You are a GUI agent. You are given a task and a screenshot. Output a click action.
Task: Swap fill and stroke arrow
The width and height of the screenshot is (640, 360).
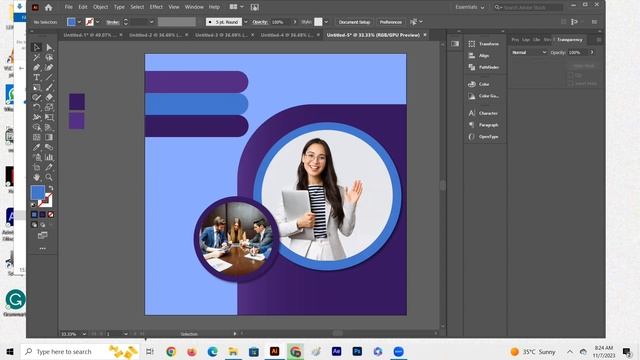click(51, 188)
